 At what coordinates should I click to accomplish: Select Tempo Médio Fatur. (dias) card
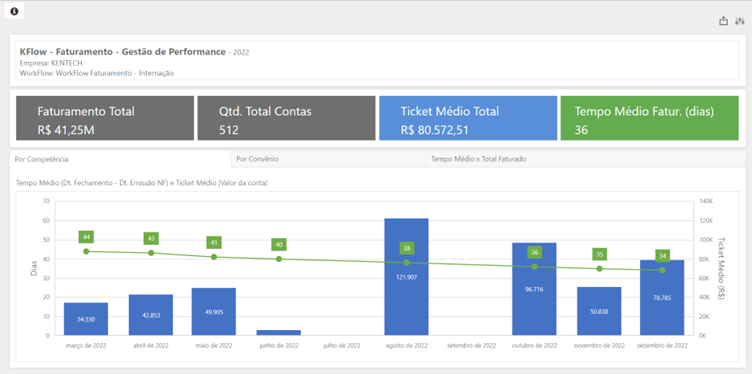[649, 118]
